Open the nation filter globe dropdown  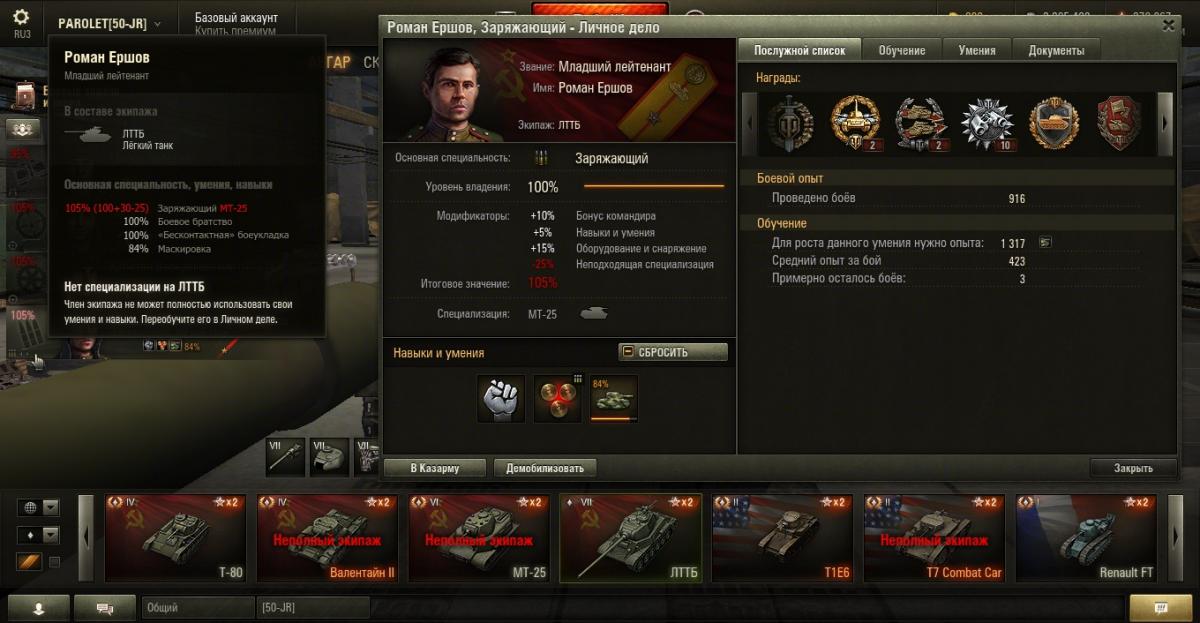tap(39, 507)
